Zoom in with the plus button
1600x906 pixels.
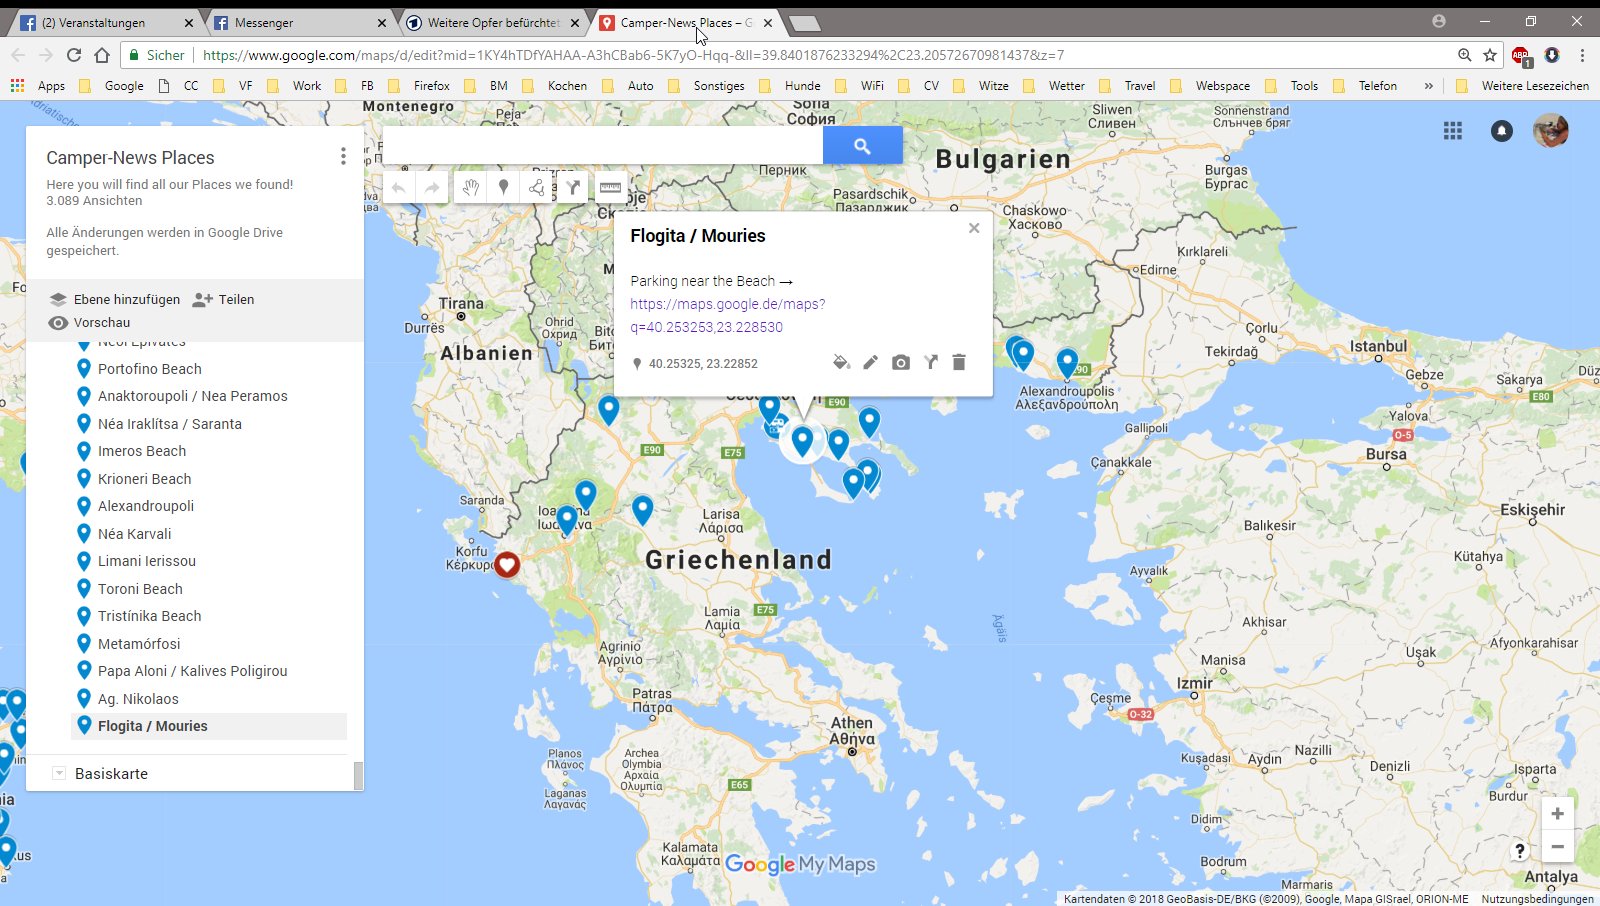[1557, 814]
